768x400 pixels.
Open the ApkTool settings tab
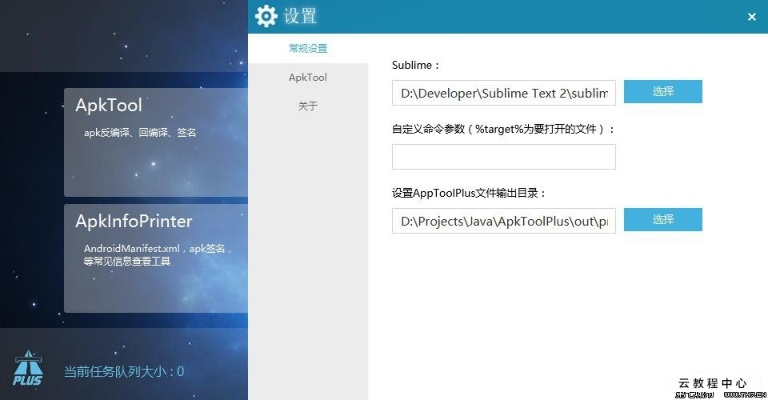click(308, 77)
